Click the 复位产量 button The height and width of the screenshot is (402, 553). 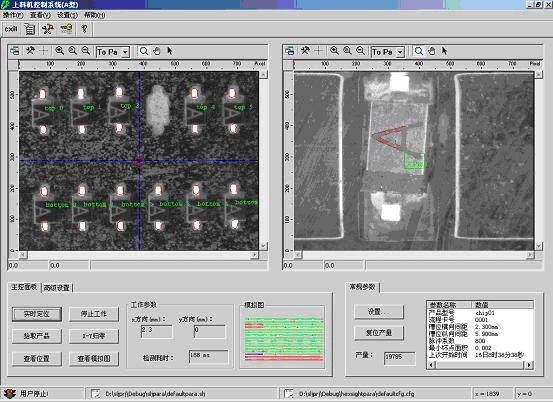[379, 333]
